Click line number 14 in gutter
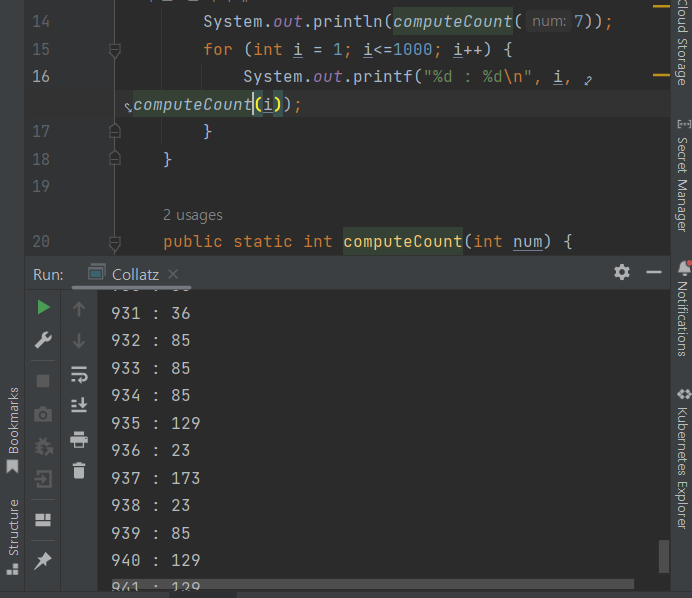The height and width of the screenshot is (598, 692). pos(41,22)
